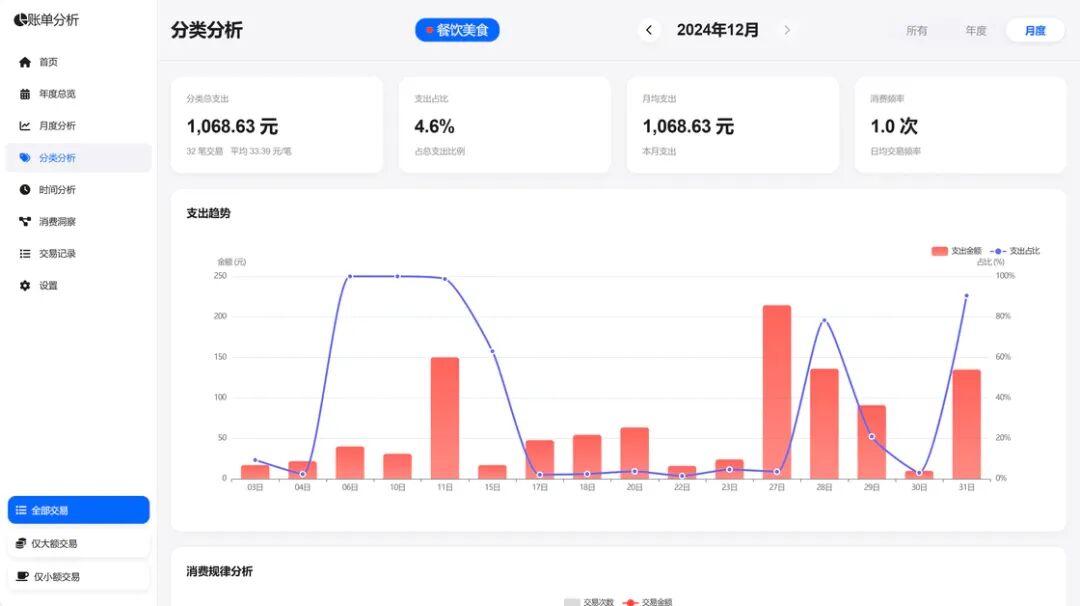Select 仅小额交易 filter button
This screenshot has height=606, width=1080.
(79, 576)
